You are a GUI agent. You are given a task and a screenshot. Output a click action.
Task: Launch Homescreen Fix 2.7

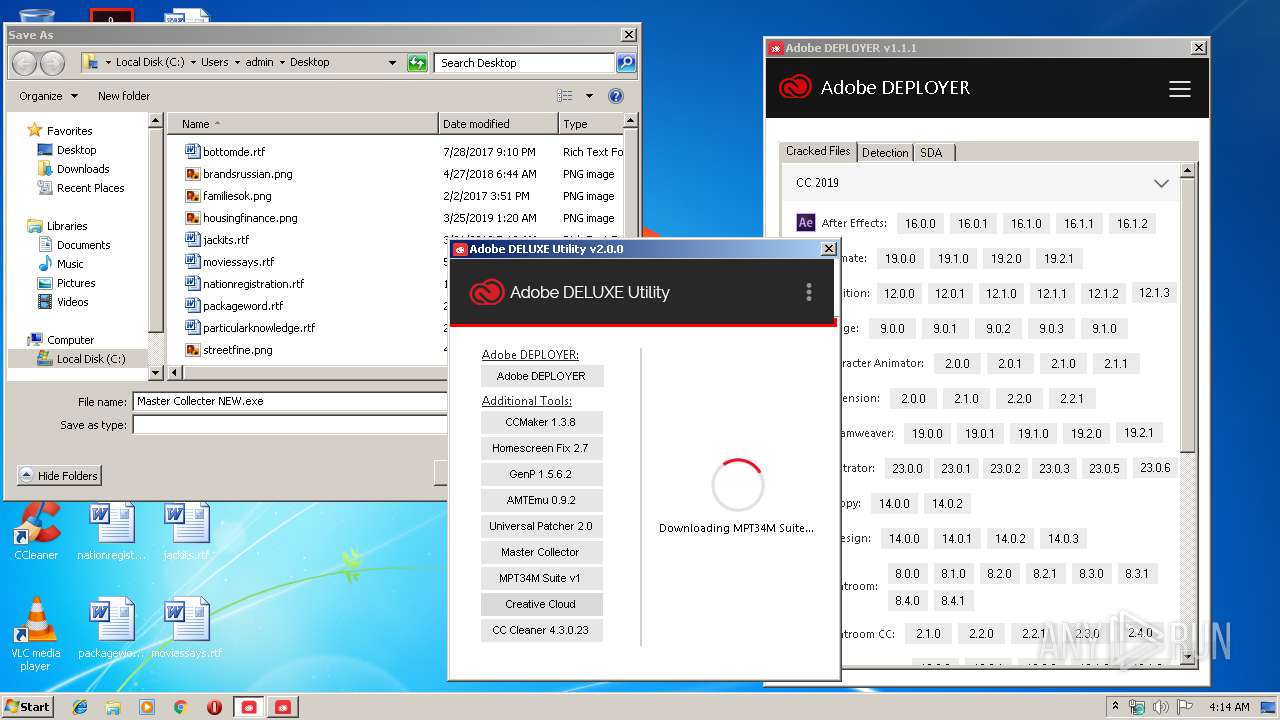tap(541, 448)
